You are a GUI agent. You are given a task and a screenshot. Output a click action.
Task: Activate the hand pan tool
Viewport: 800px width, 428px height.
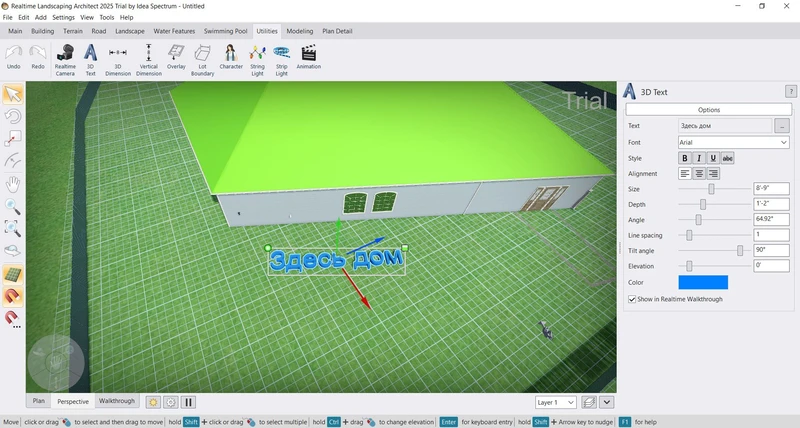tap(13, 184)
